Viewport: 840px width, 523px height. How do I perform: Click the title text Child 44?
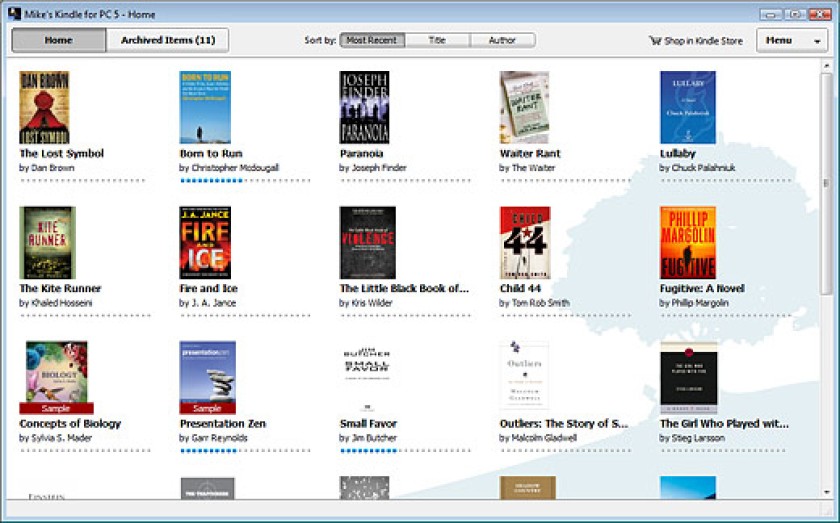point(520,288)
